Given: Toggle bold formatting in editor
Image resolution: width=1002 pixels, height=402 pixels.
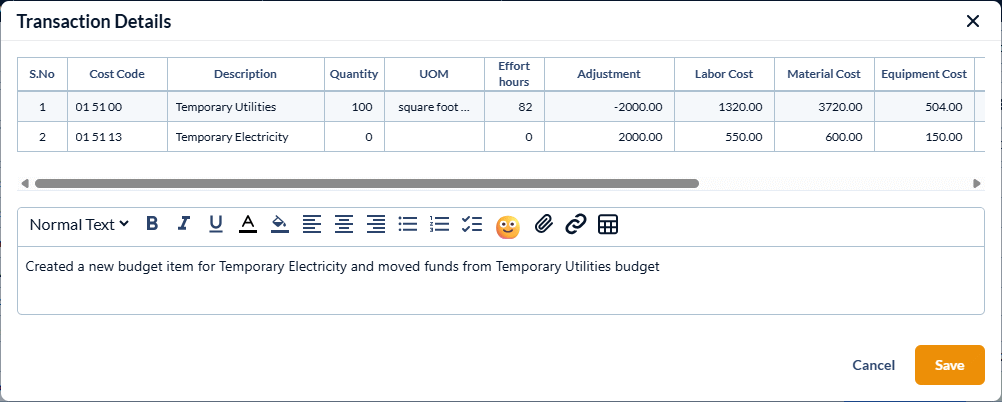Looking at the screenshot, I should coord(152,224).
